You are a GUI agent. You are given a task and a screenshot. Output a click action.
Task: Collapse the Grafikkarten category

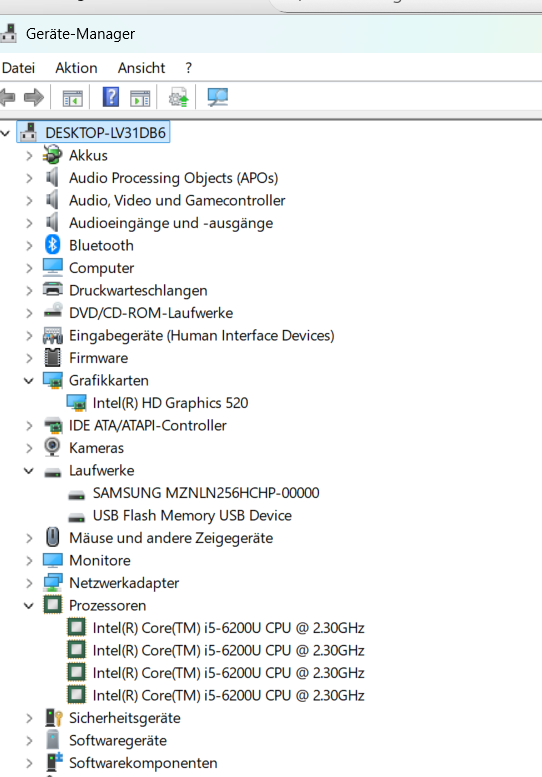[x=29, y=381]
